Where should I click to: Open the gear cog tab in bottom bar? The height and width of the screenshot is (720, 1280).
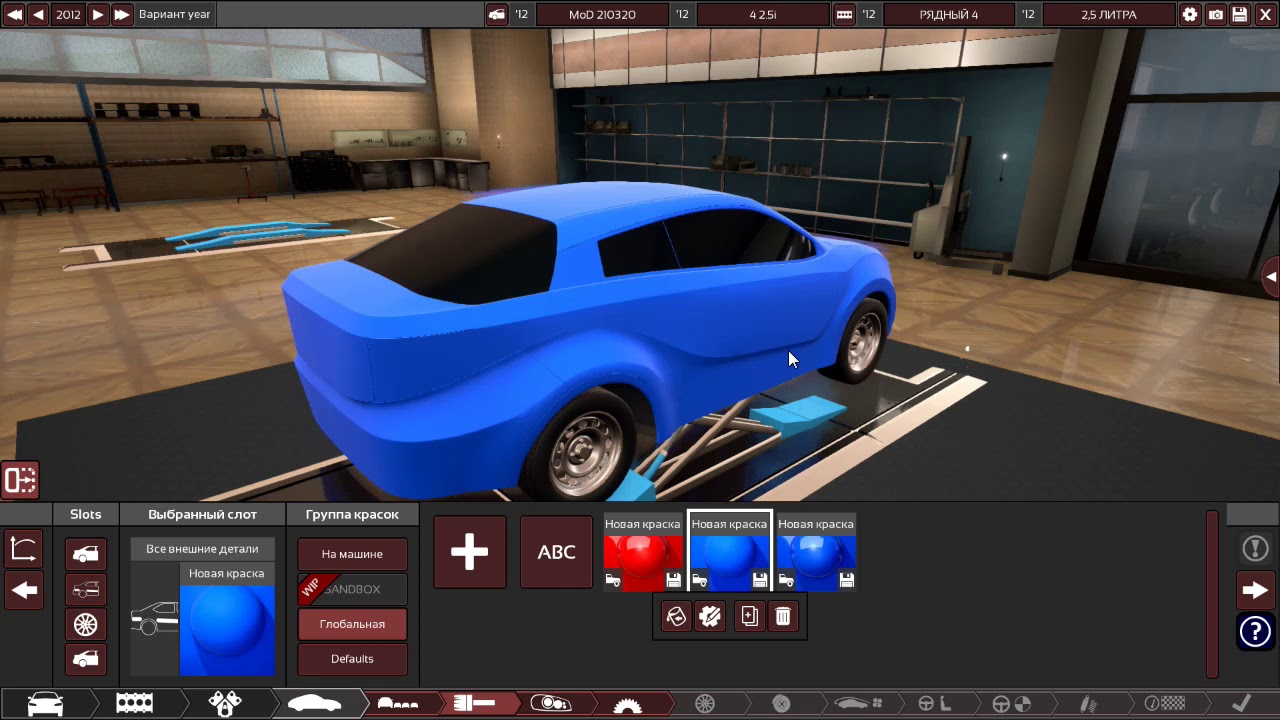[627, 704]
